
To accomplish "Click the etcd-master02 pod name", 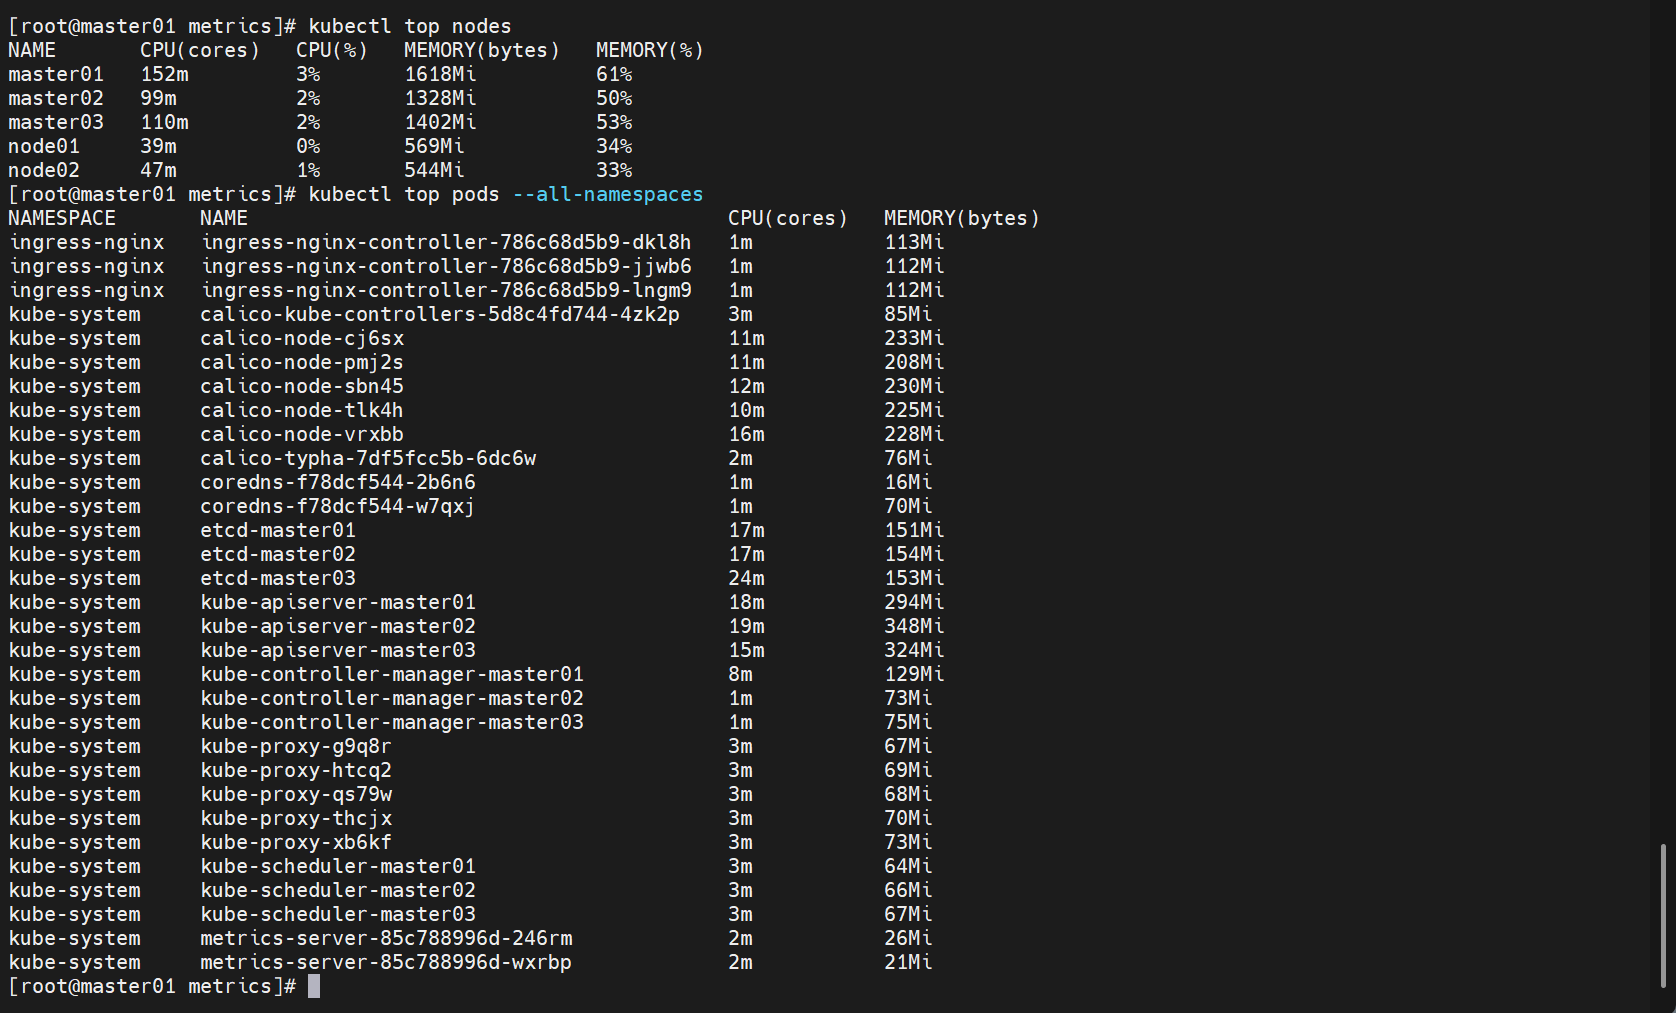I will click(278, 554).
